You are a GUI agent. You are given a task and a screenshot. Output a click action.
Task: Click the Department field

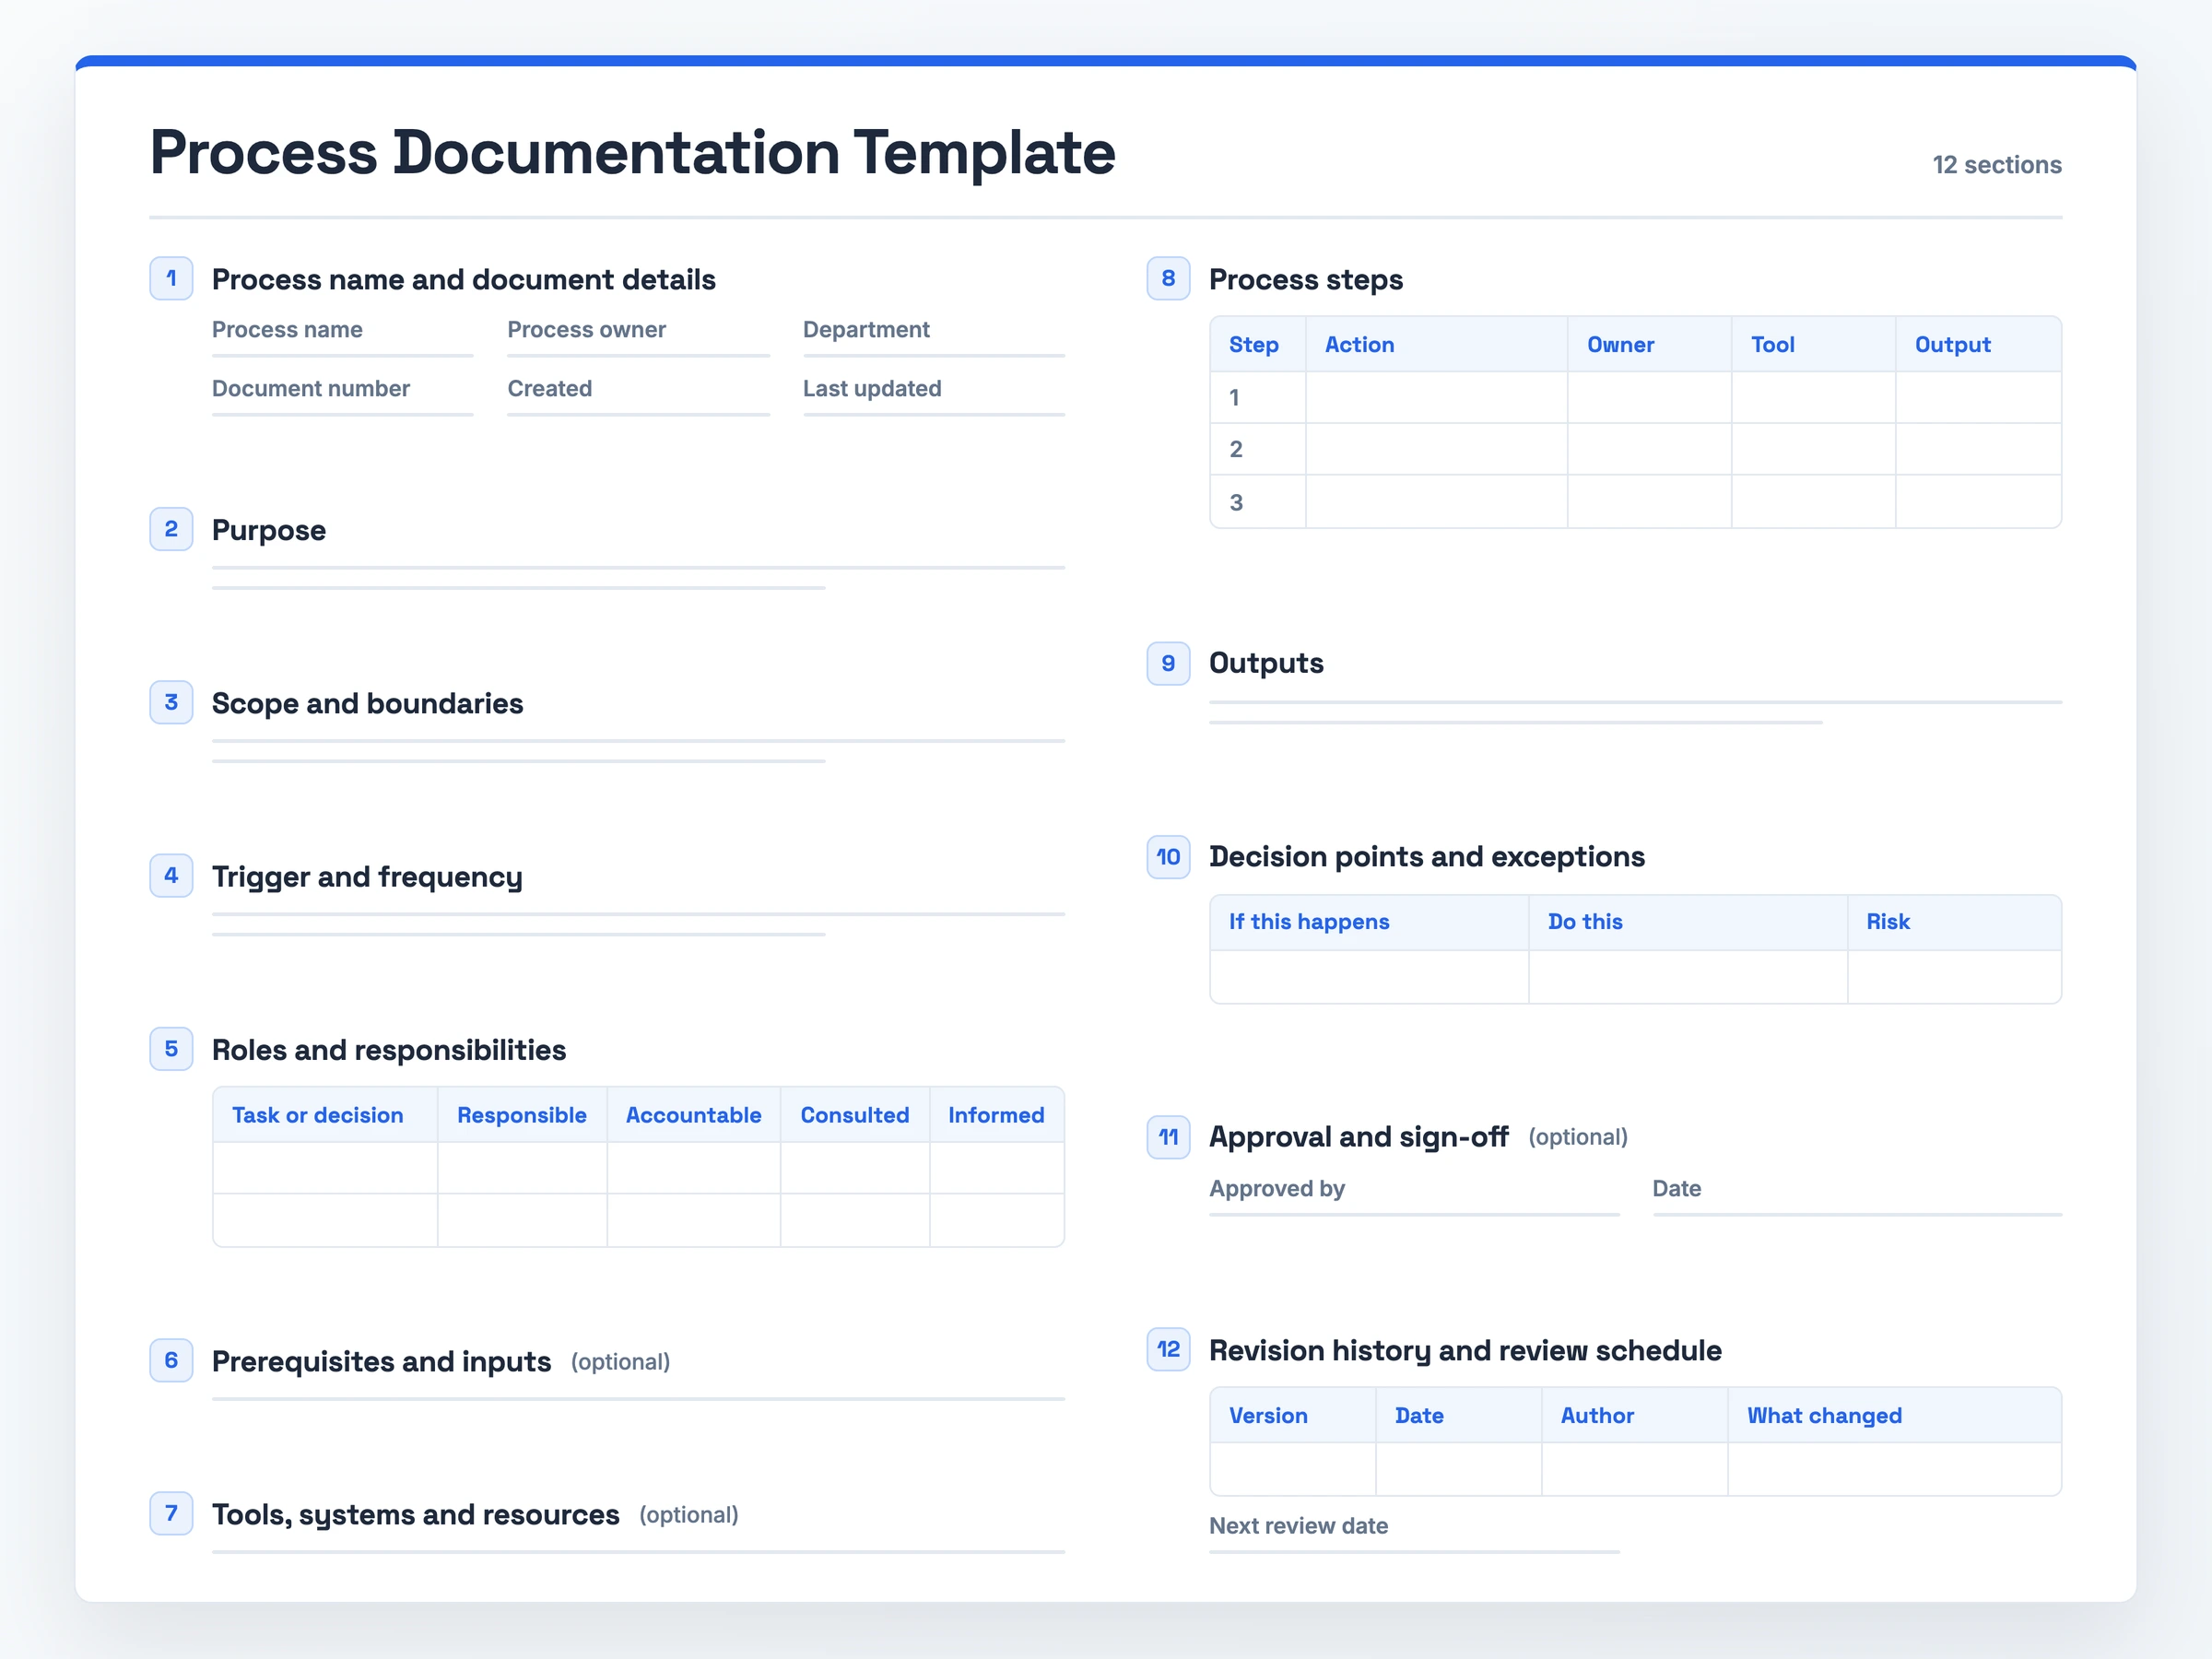tap(934, 337)
